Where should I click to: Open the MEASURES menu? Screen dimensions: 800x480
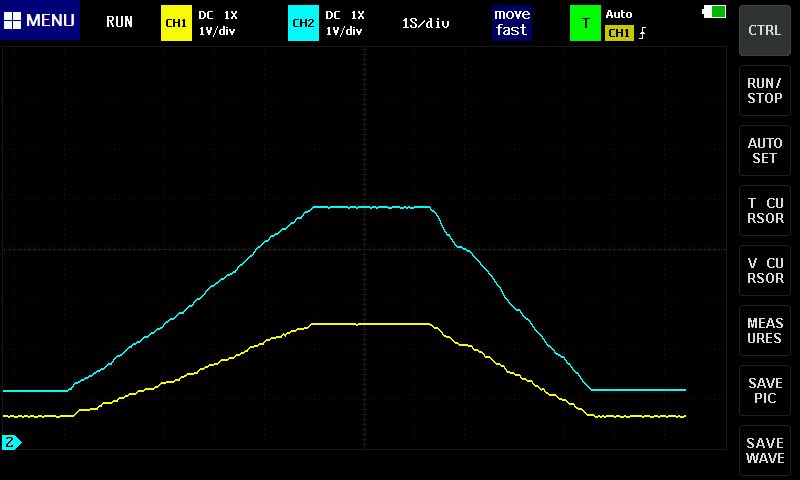pyautogui.click(x=765, y=331)
